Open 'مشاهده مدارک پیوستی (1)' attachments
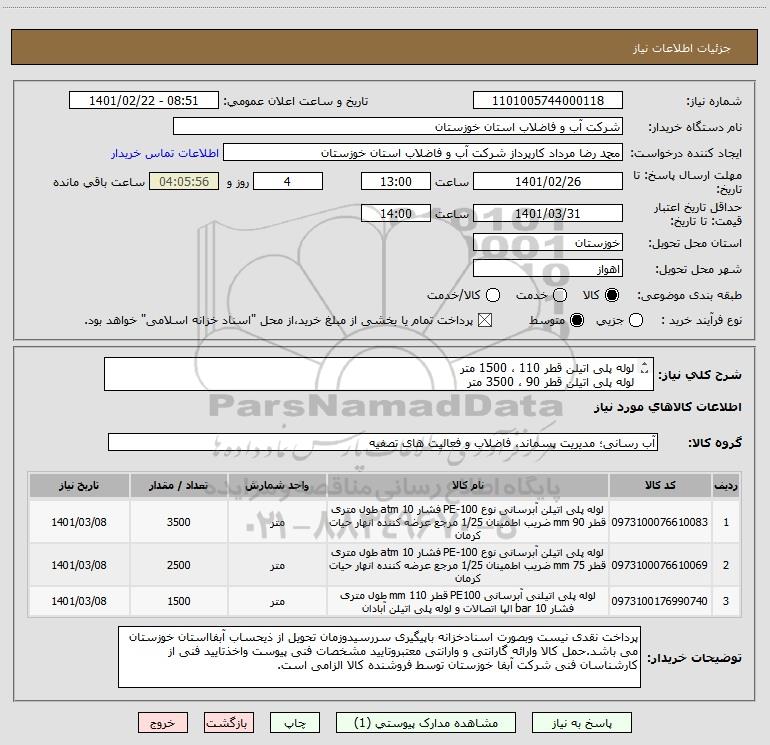The image size is (770, 745). pyautogui.click(x=426, y=723)
